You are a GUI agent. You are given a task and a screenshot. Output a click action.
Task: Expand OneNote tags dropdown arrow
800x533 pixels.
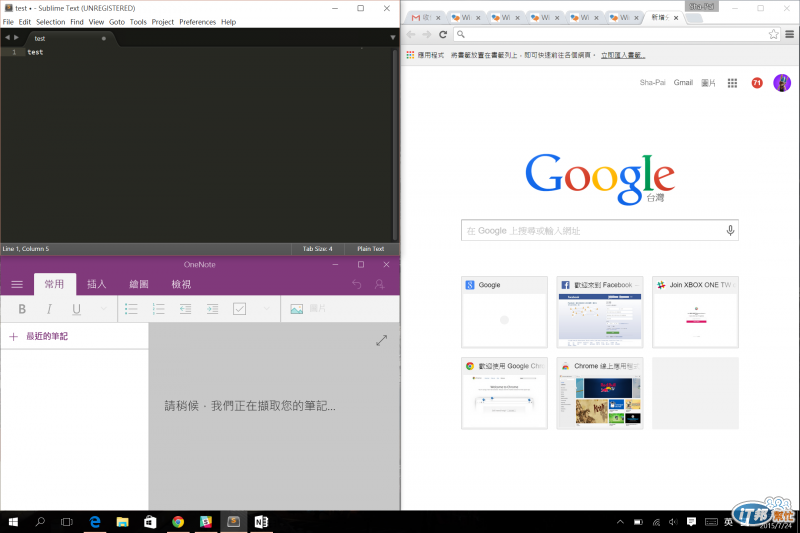coord(266,309)
